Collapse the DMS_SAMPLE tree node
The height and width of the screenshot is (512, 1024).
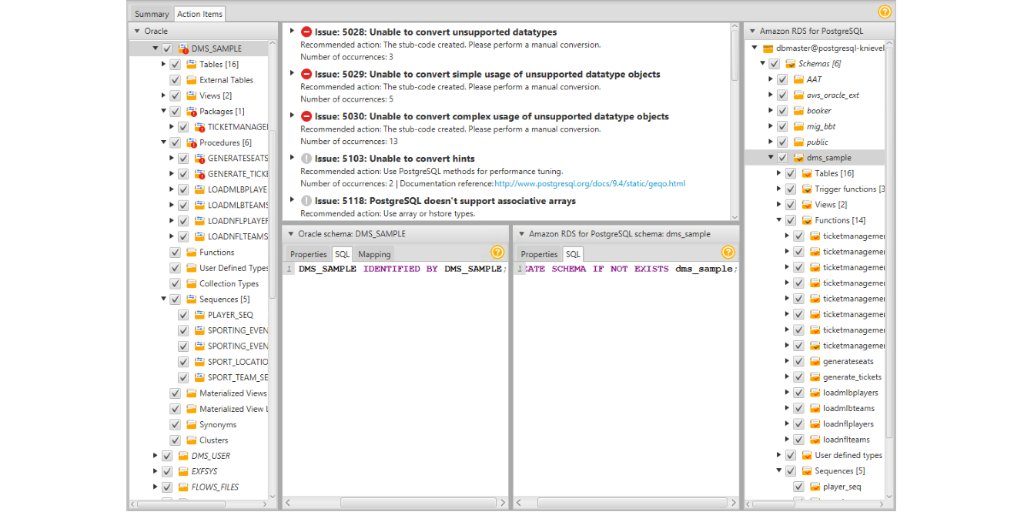pyautogui.click(x=155, y=48)
